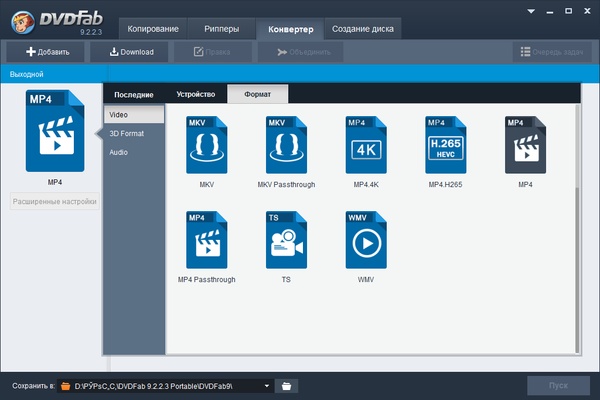This screenshot has height=400, width=600.
Task: Click the large MP4 output profile thumbnail
Action: [x=54, y=131]
